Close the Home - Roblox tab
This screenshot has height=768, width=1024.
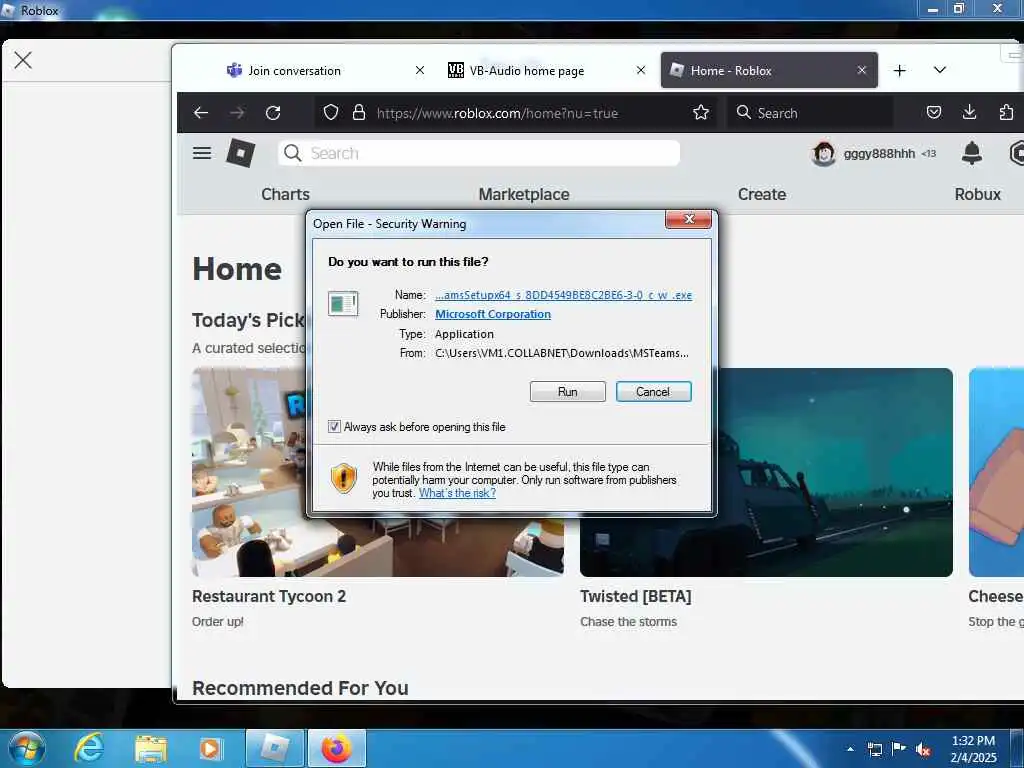(x=862, y=70)
